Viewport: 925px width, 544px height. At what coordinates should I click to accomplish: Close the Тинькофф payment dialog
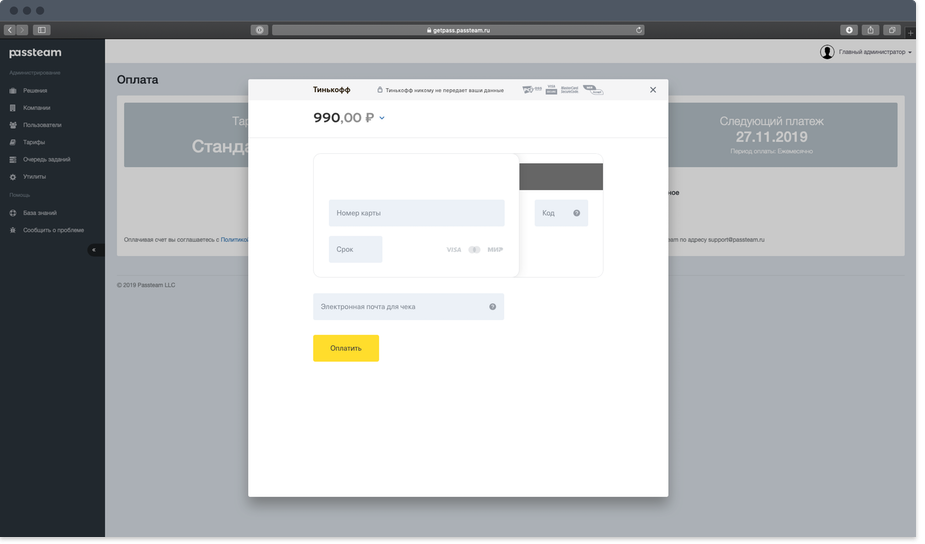653,90
